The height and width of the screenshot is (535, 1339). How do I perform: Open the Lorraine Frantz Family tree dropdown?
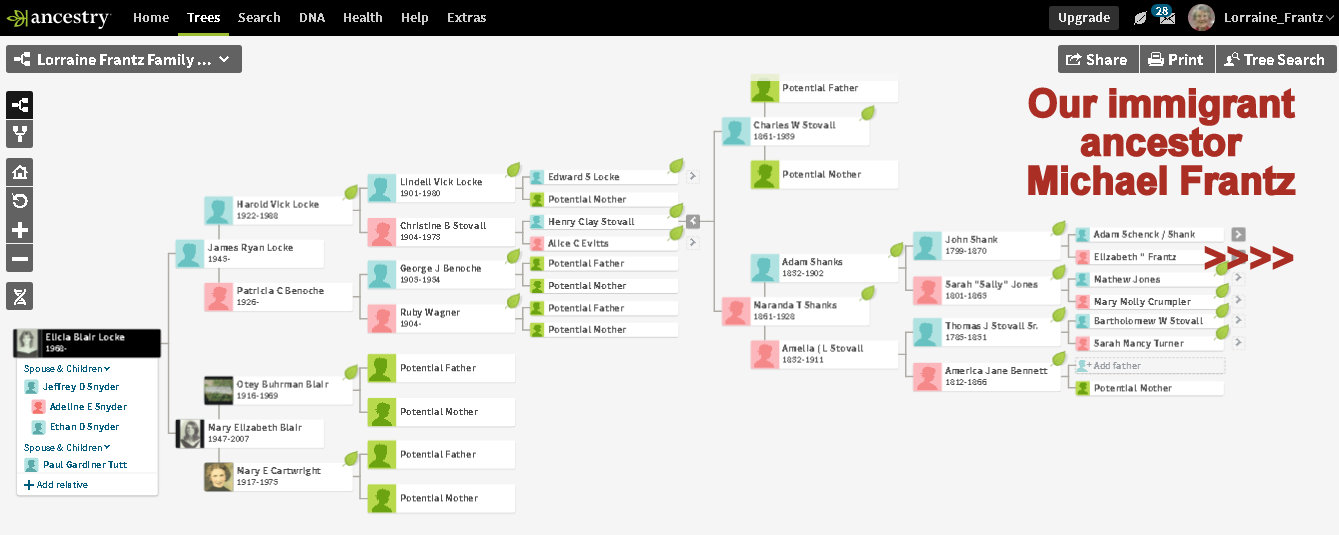(124, 60)
